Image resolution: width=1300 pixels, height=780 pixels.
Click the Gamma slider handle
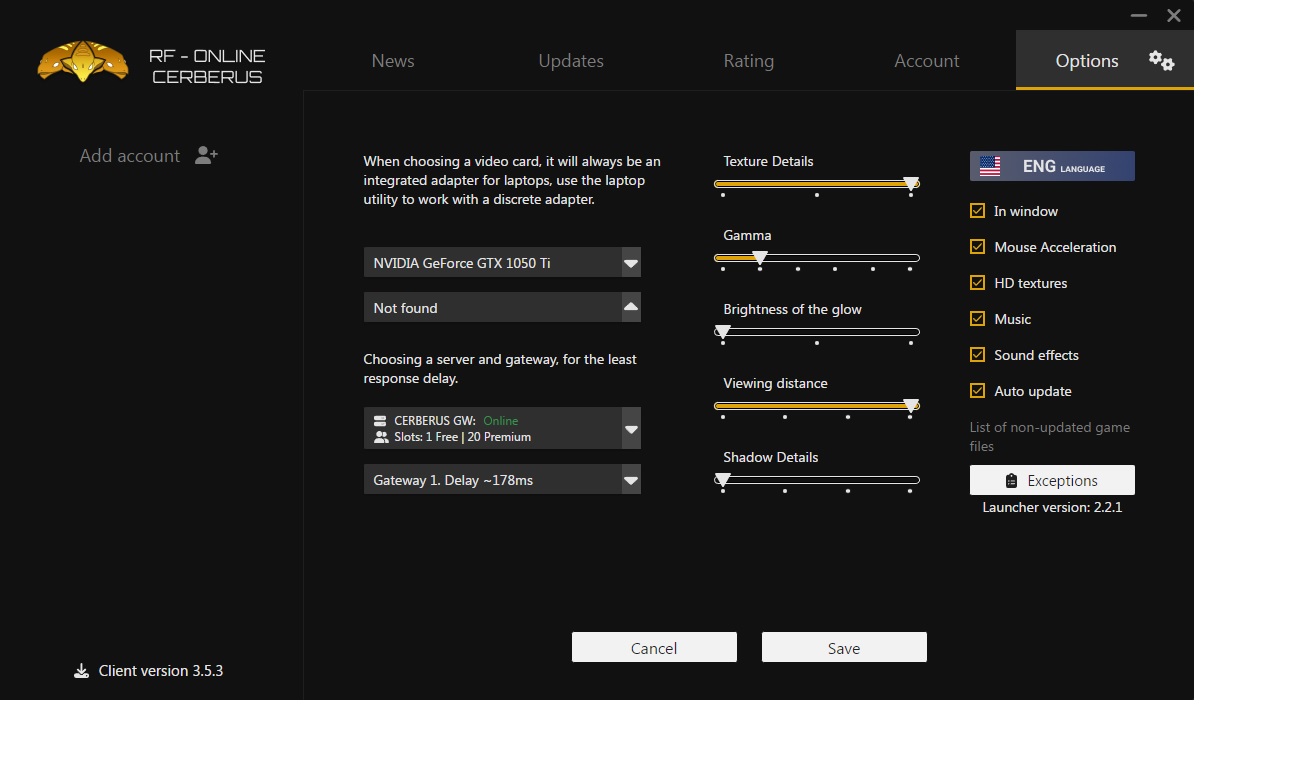coord(760,258)
